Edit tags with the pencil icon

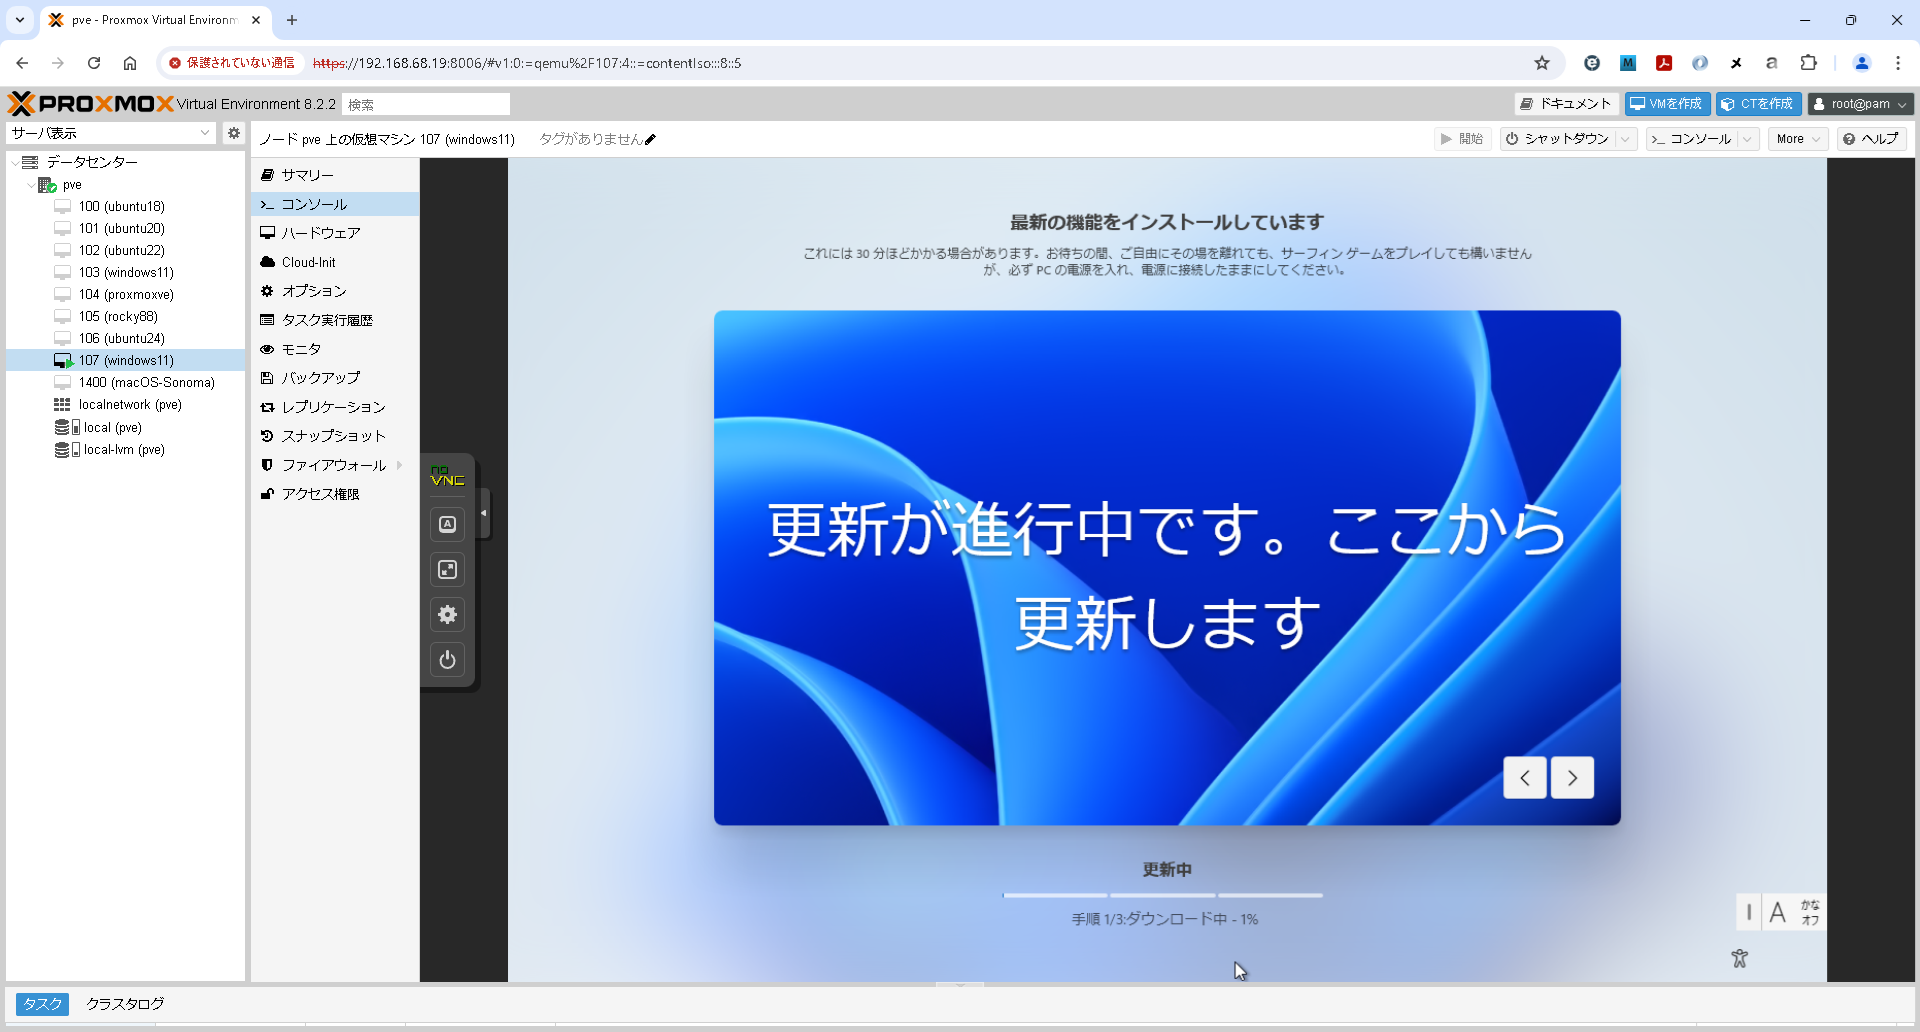pyautogui.click(x=650, y=140)
